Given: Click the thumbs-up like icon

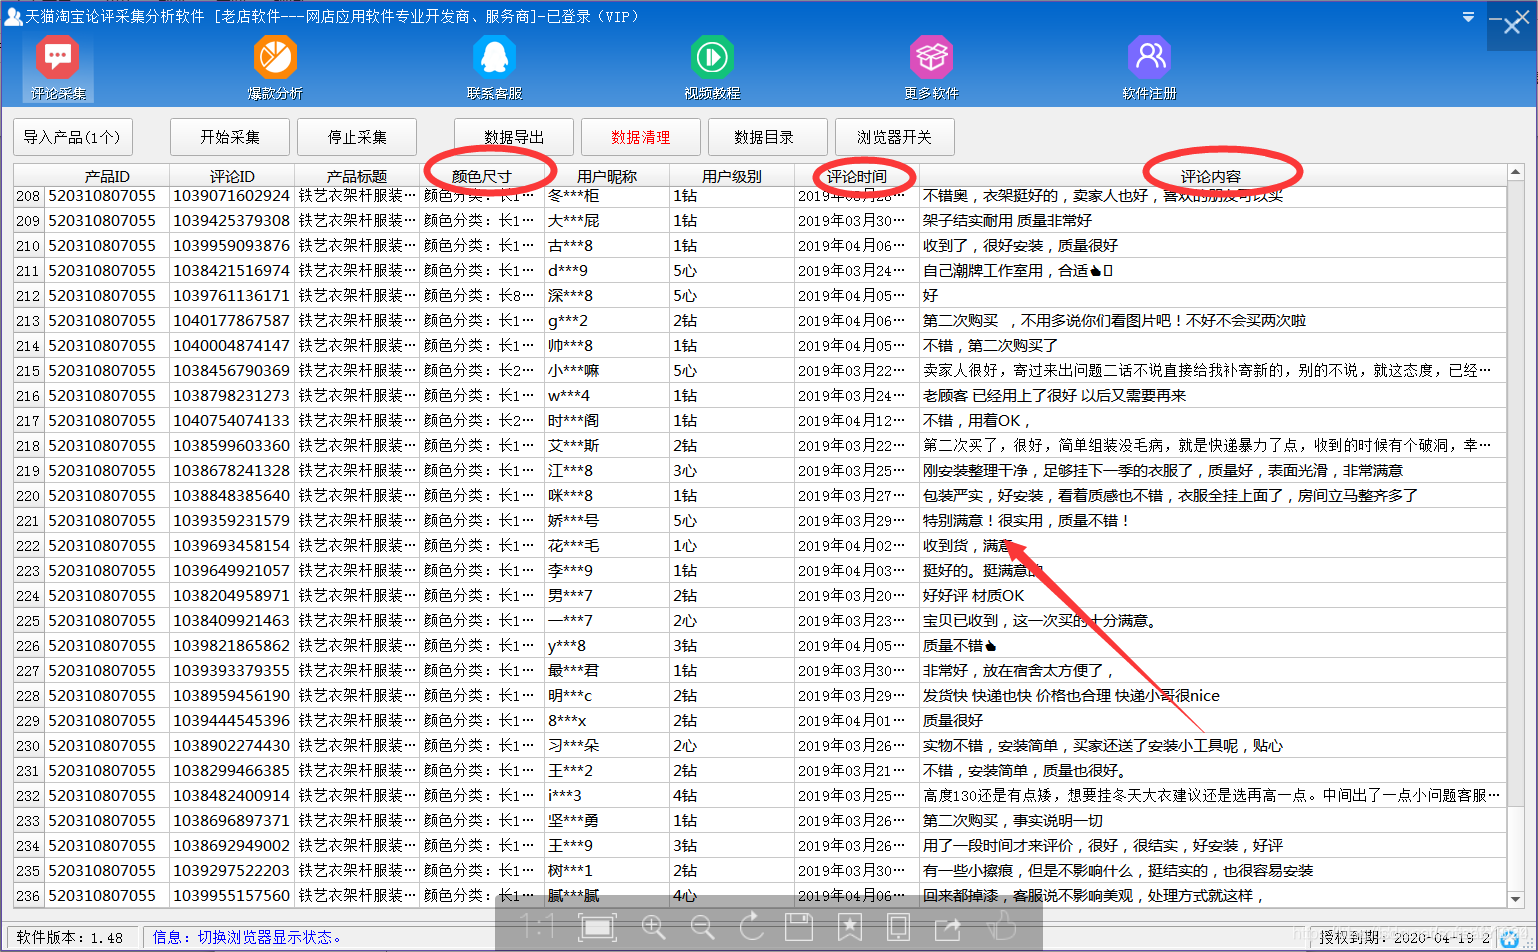Looking at the screenshot, I should 1000,927.
